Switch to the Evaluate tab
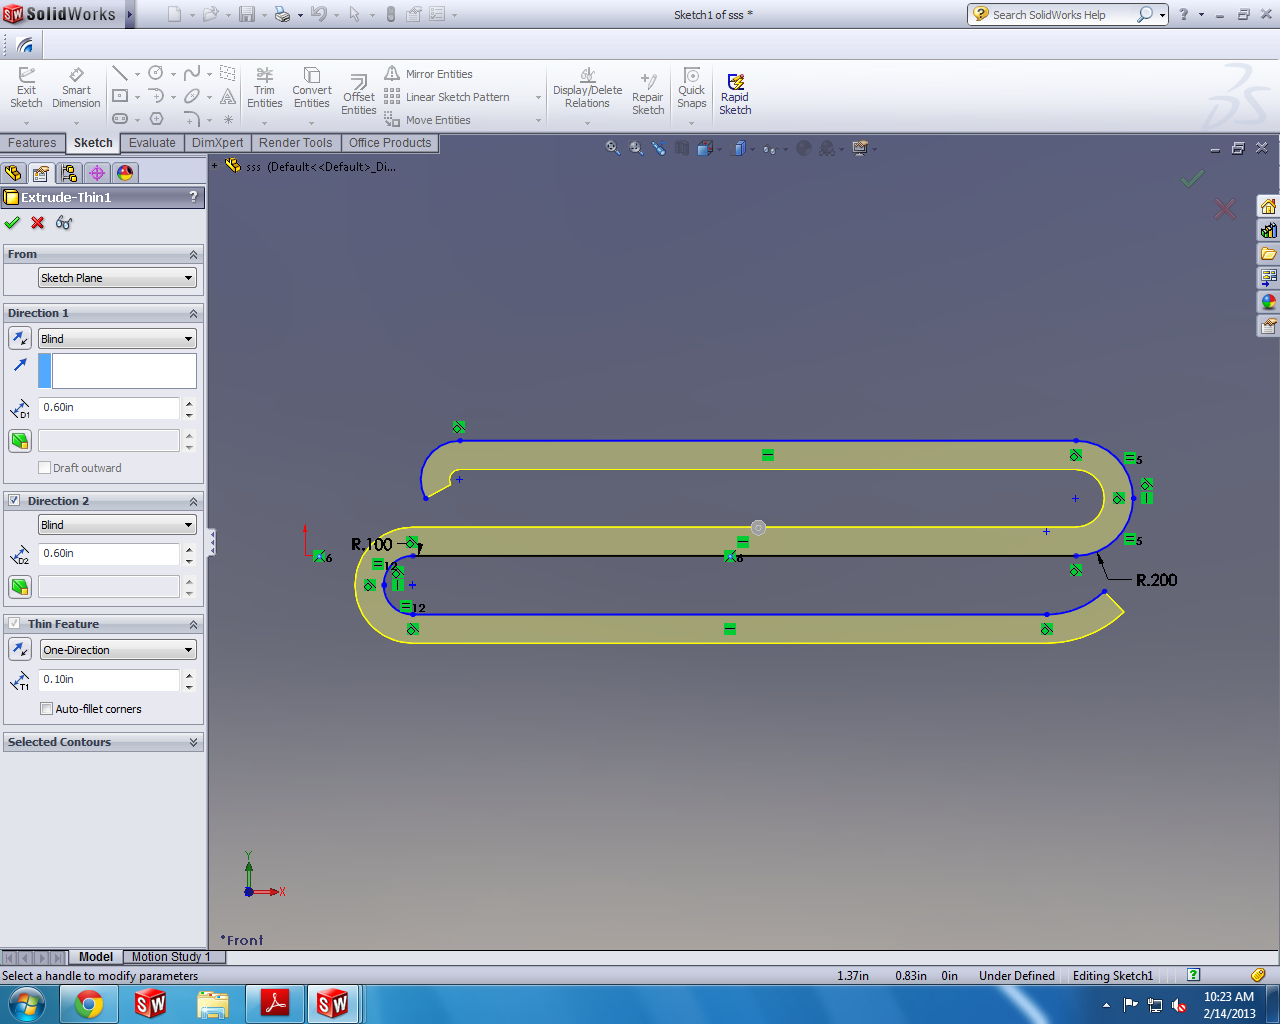The height and width of the screenshot is (1024, 1280). 152,143
